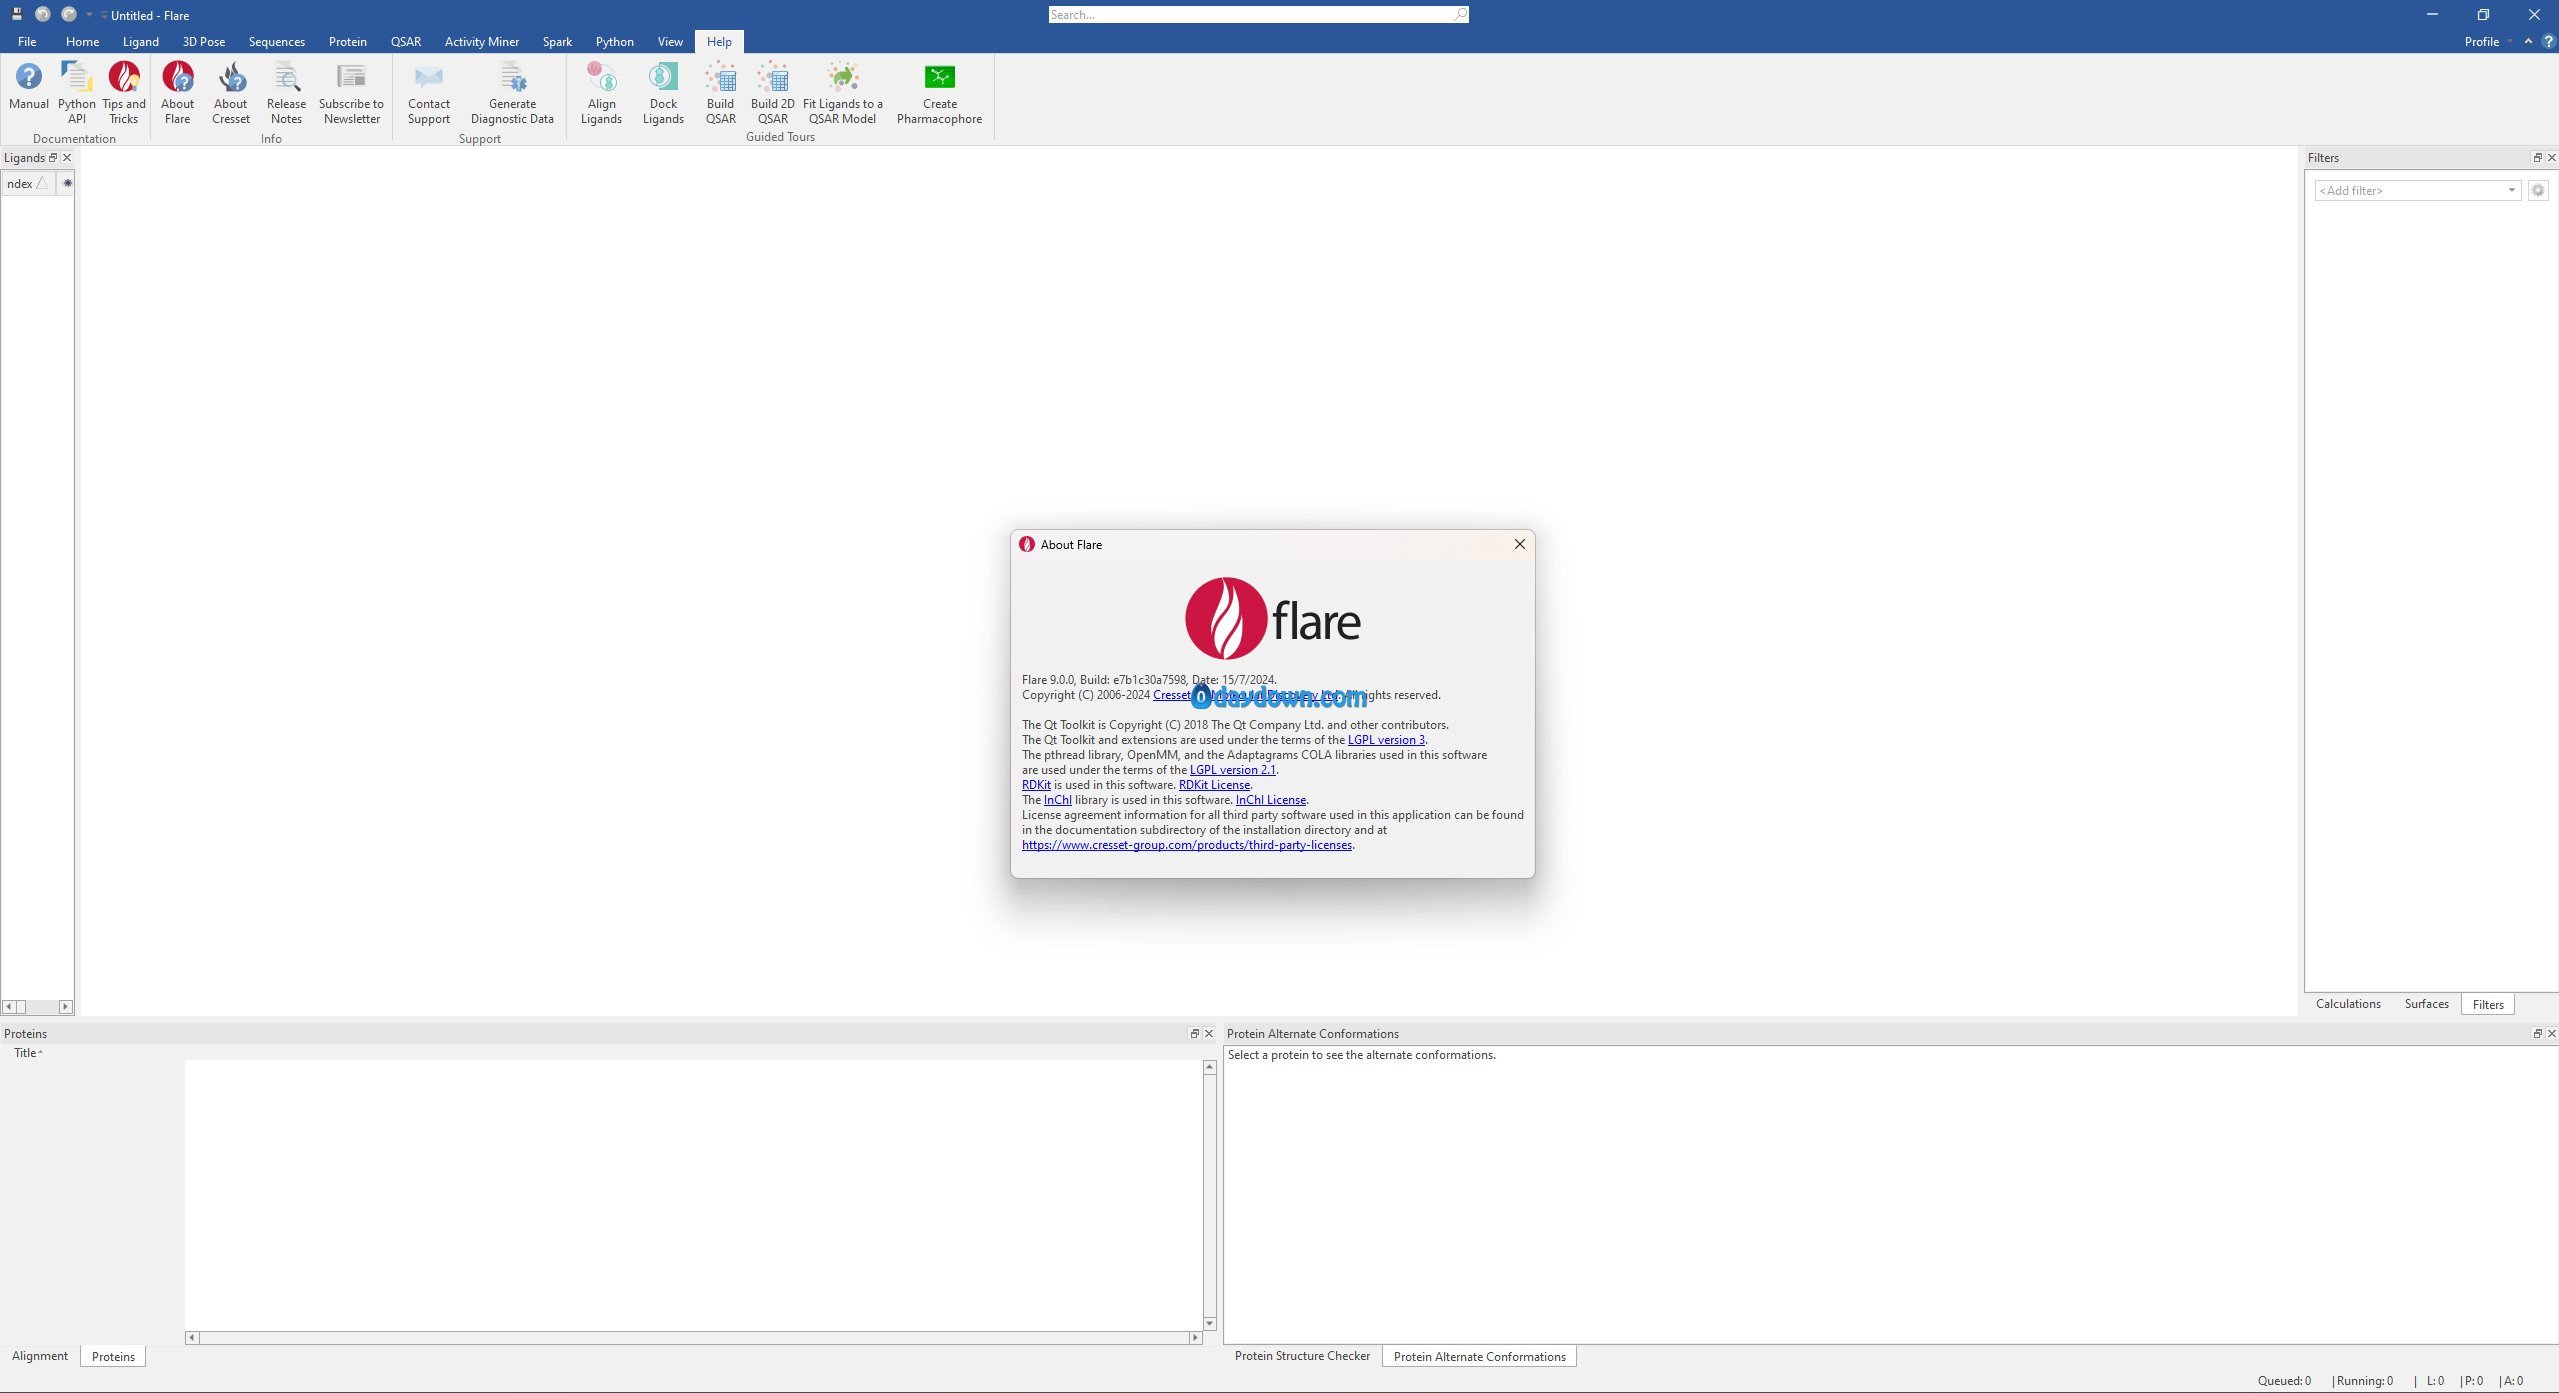Open the View ribbon tab
Image resolution: width=2559 pixels, height=1393 pixels.
(x=670, y=41)
